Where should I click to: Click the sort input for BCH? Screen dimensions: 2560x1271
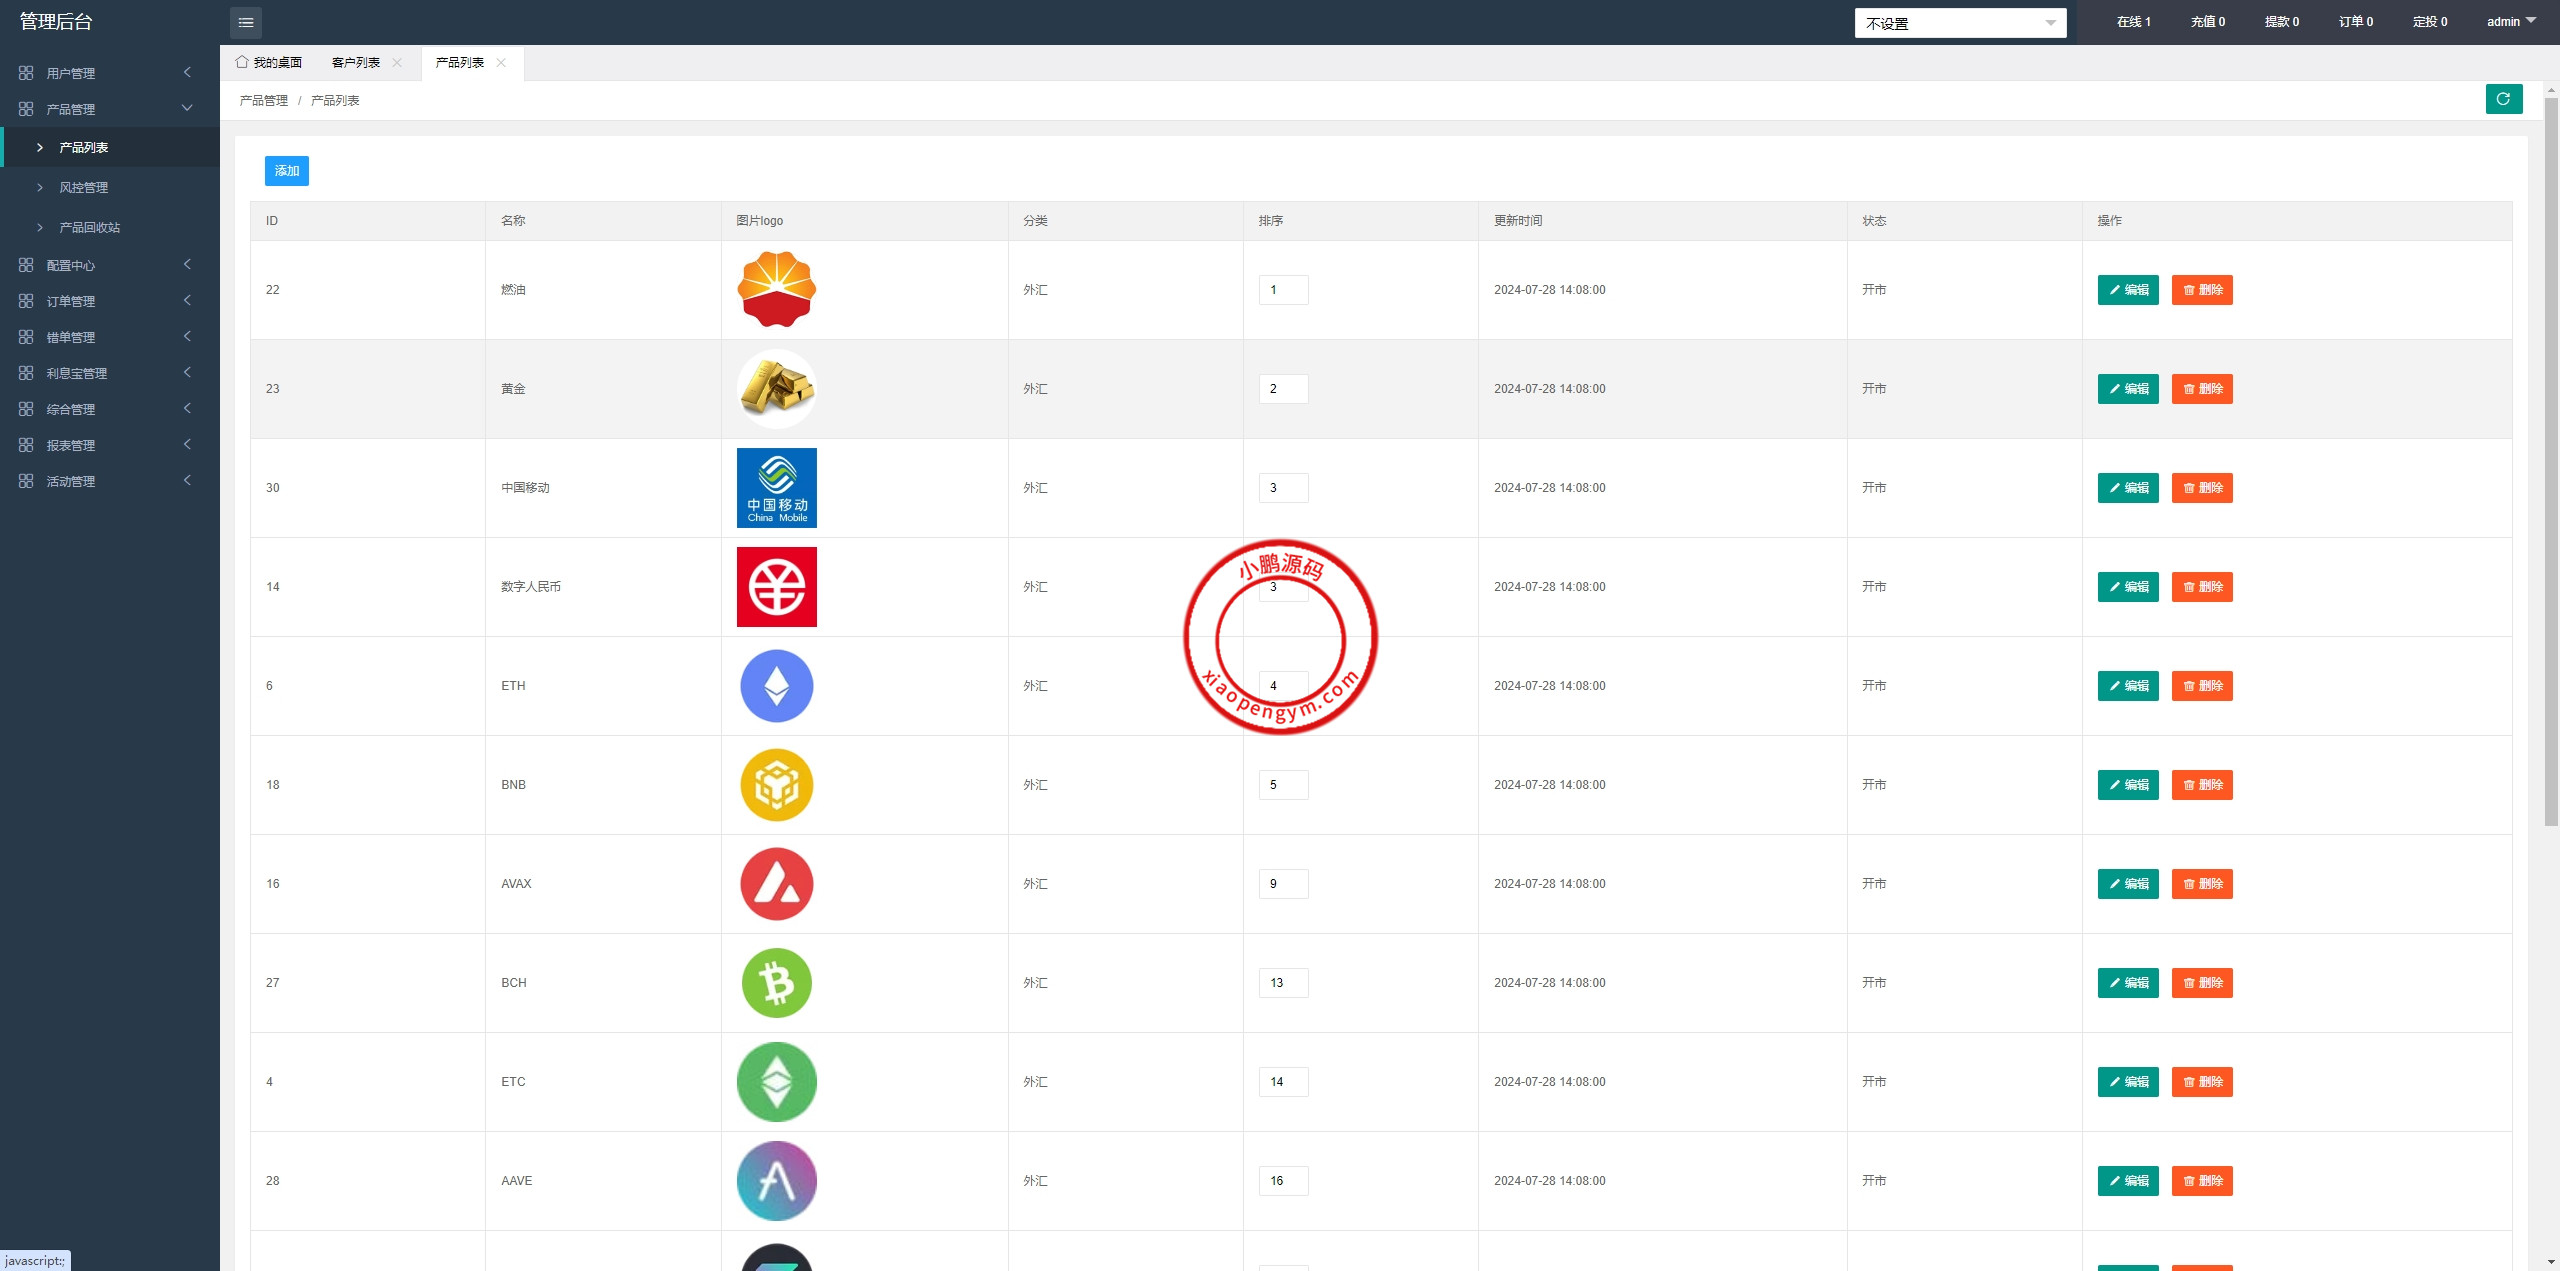point(1283,983)
